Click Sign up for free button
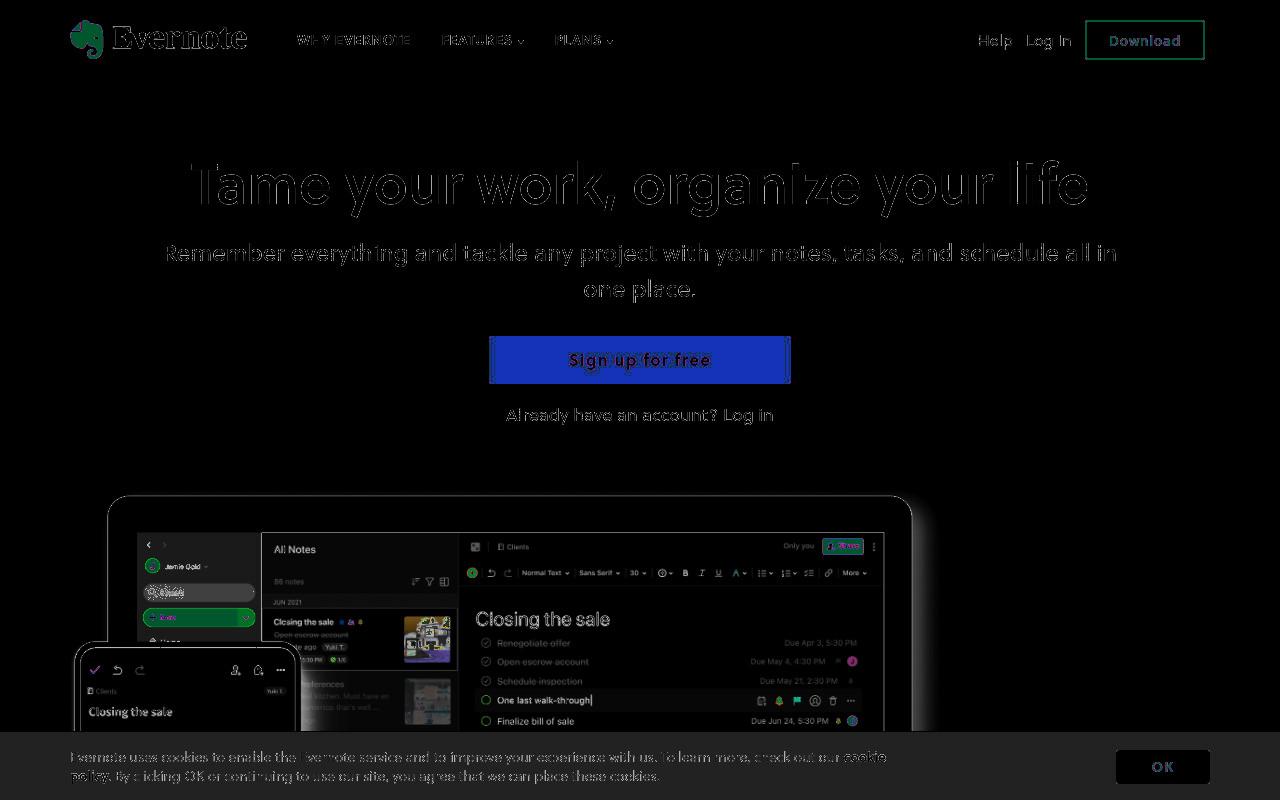The image size is (1280, 800). (640, 360)
